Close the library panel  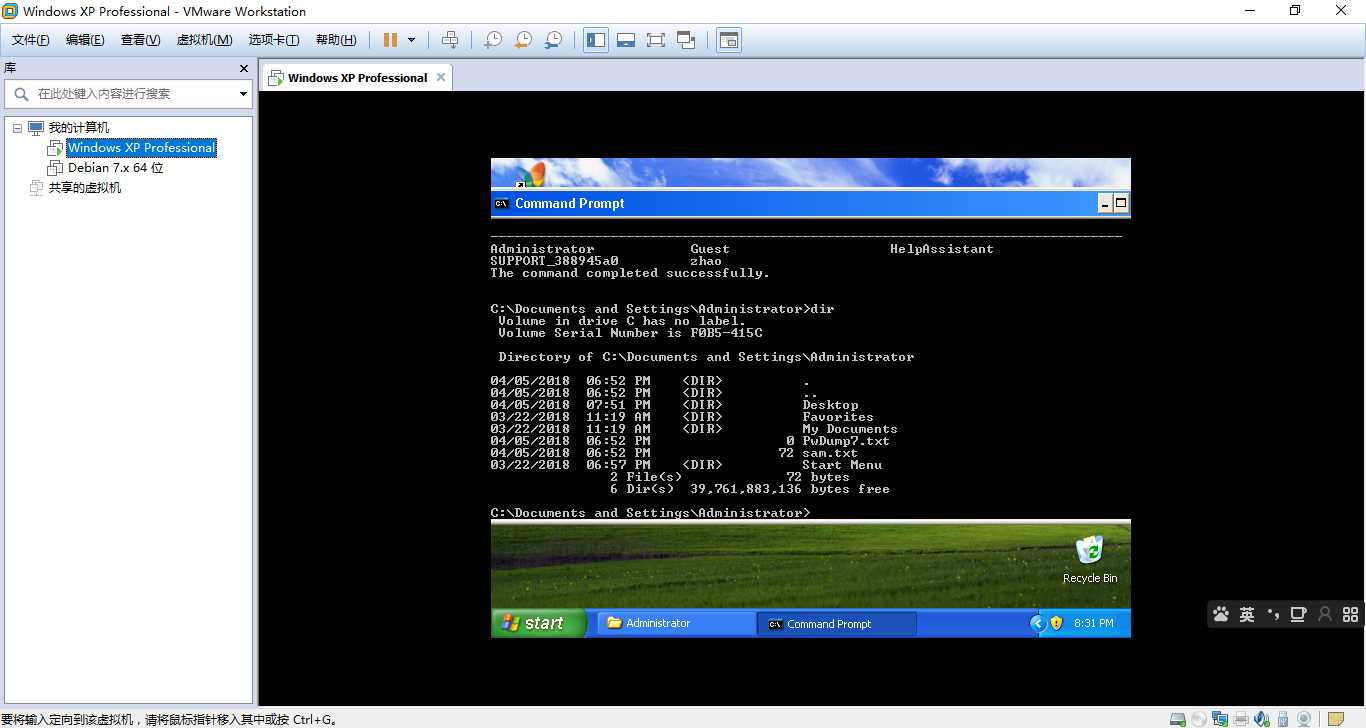243,69
